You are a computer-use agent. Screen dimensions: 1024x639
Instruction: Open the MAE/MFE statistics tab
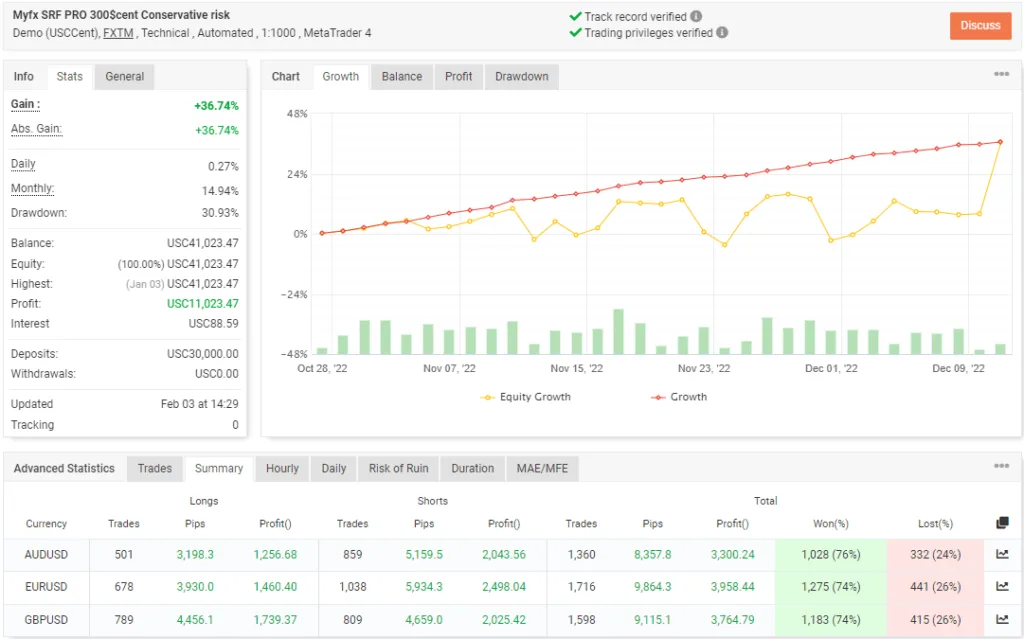(542, 468)
